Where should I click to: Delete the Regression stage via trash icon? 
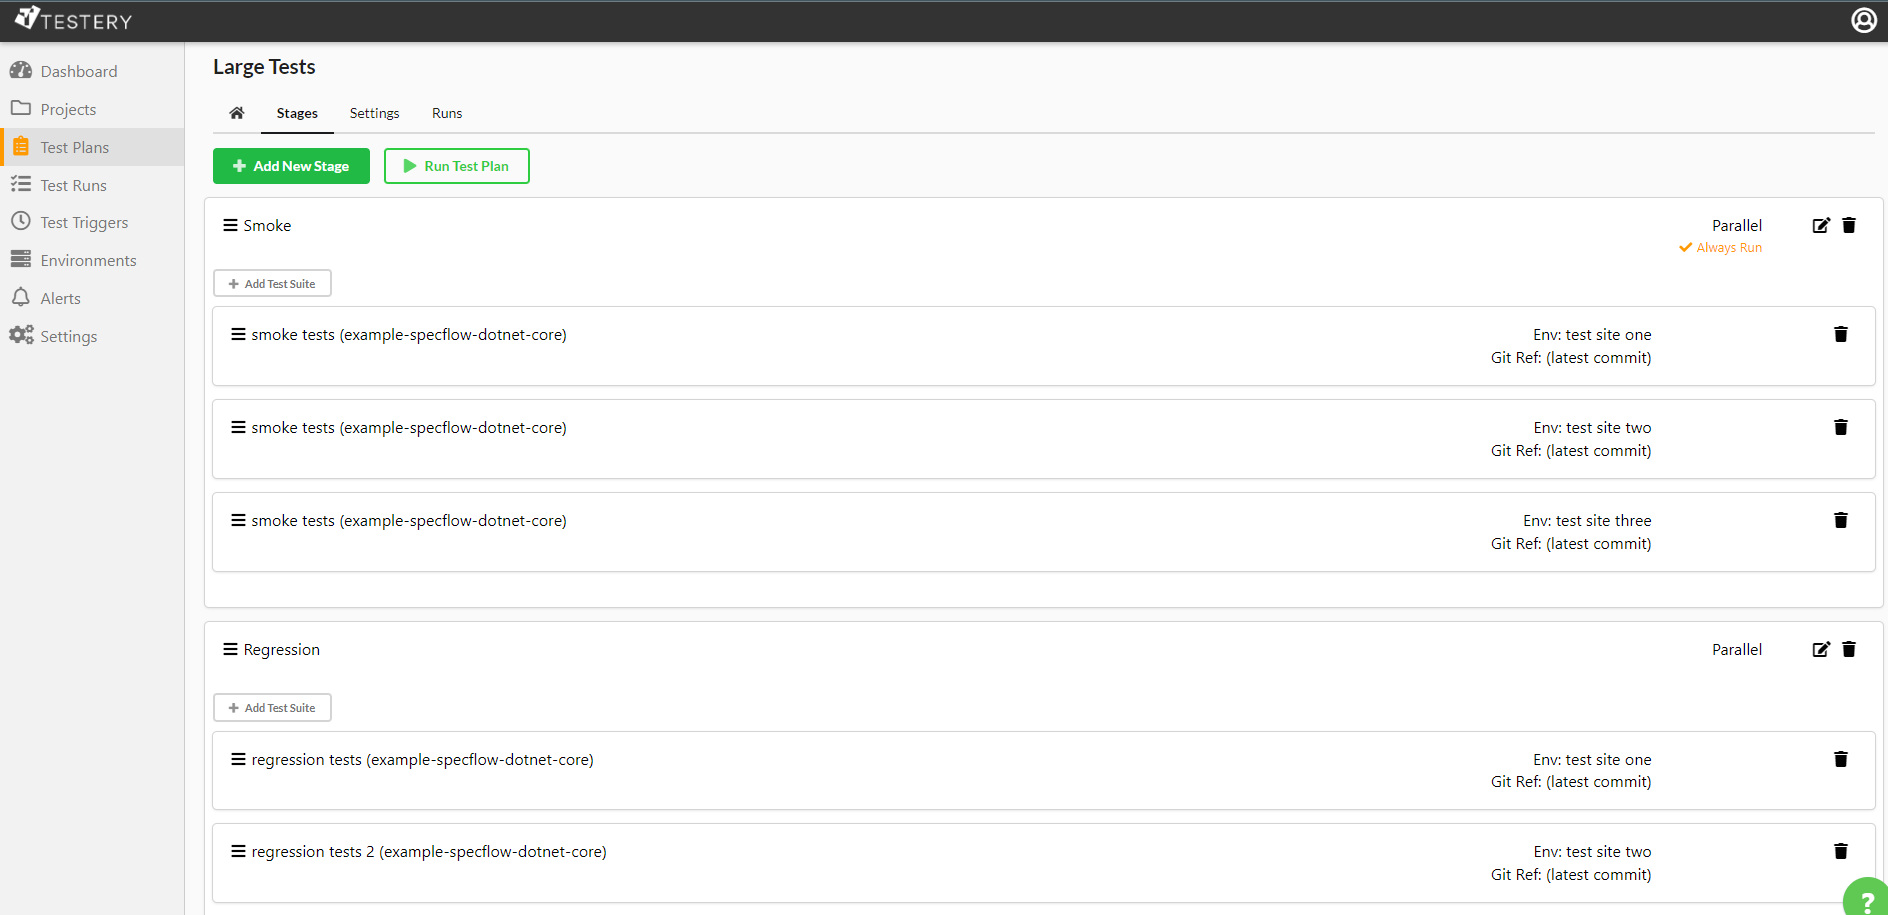tap(1848, 649)
